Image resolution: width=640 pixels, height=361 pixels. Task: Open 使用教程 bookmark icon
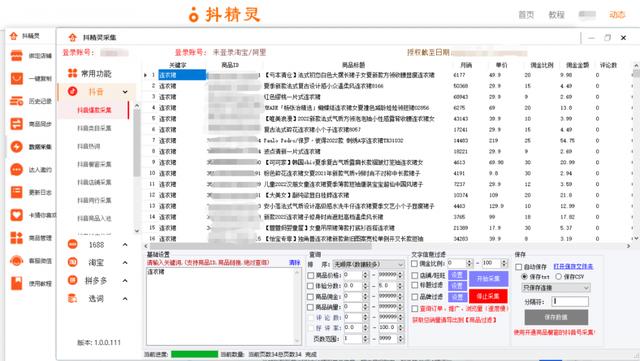16,283
